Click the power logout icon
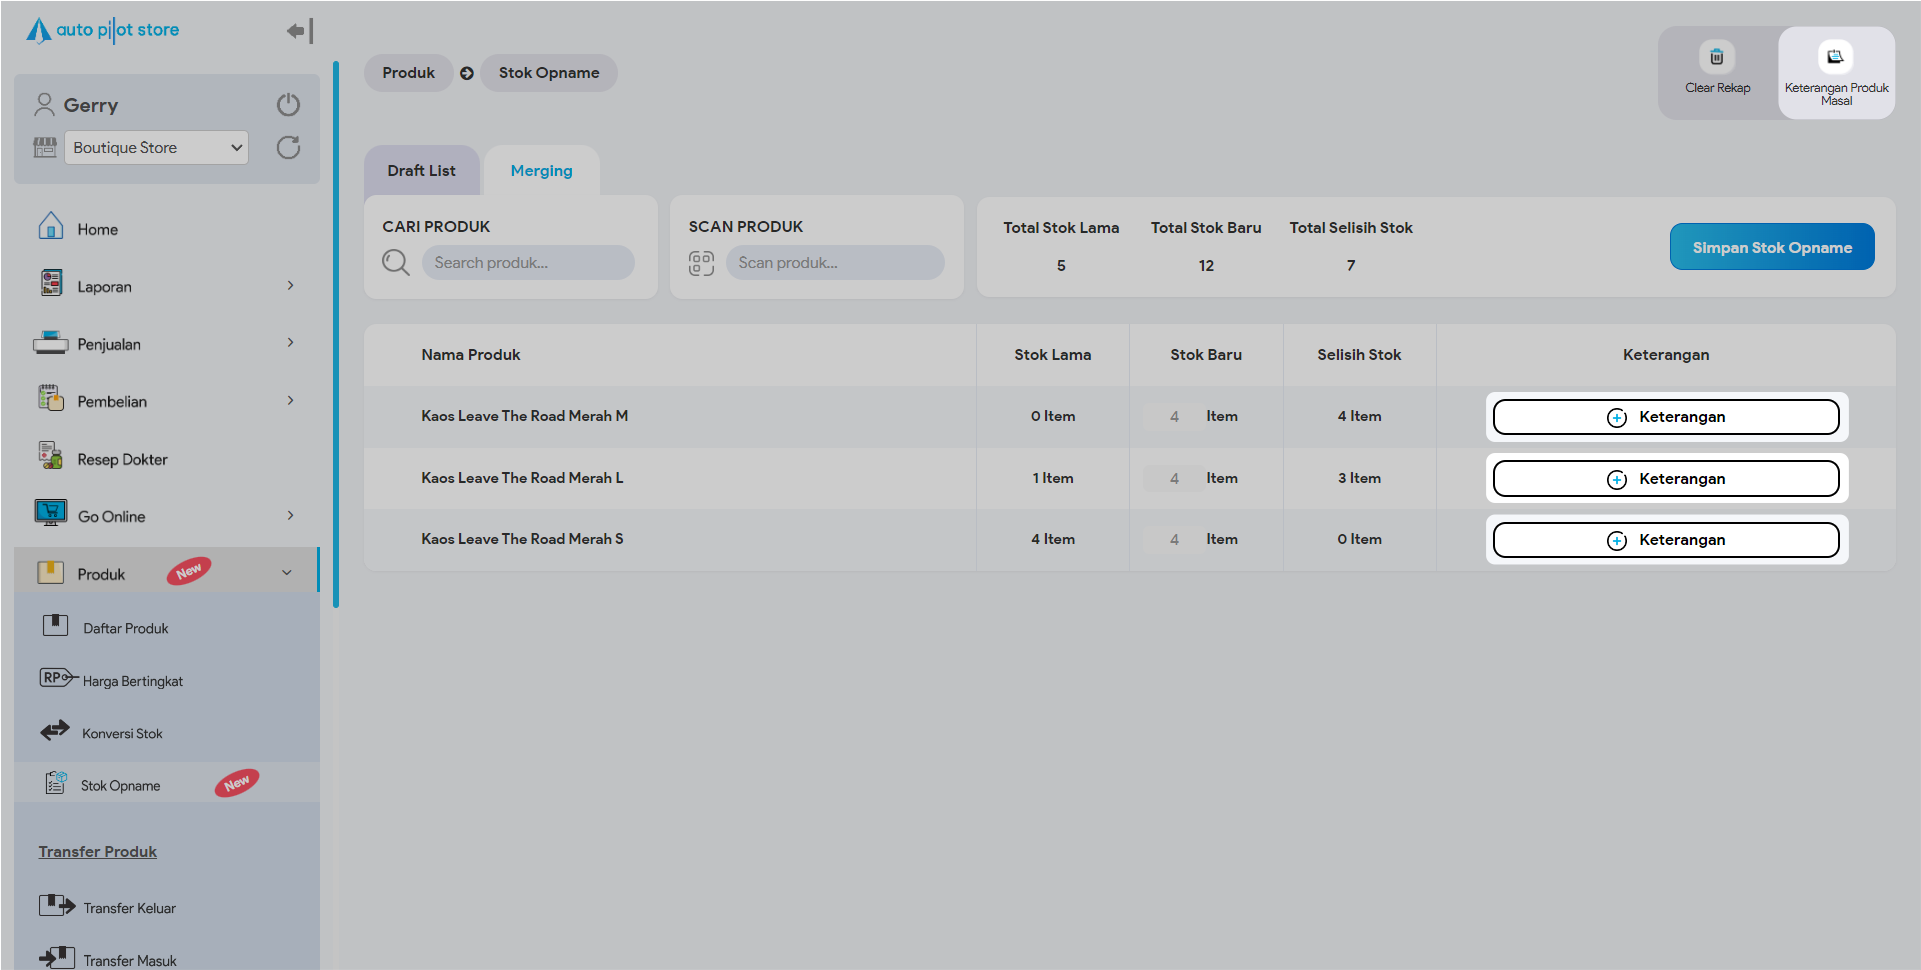The height and width of the screenshot is (970, 1921). click(288, 105)
